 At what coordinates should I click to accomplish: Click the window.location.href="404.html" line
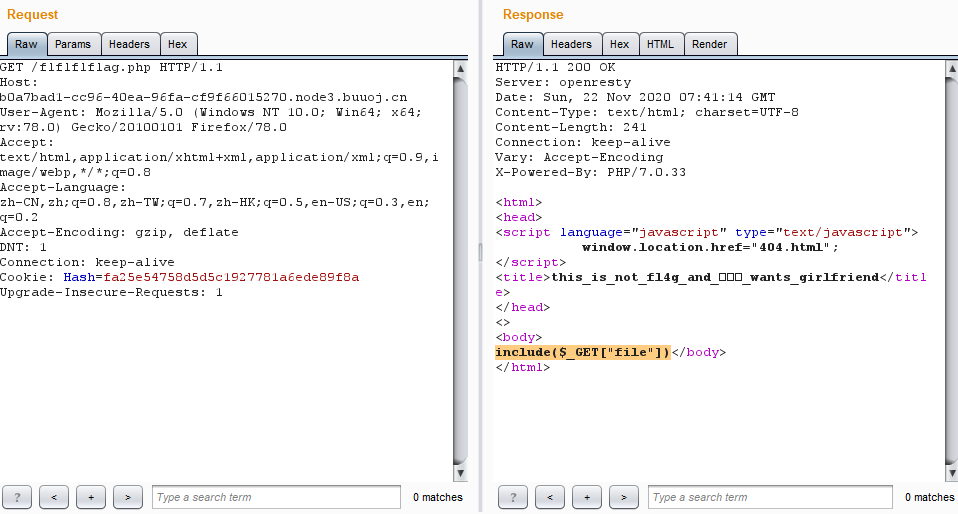[711, 248]
